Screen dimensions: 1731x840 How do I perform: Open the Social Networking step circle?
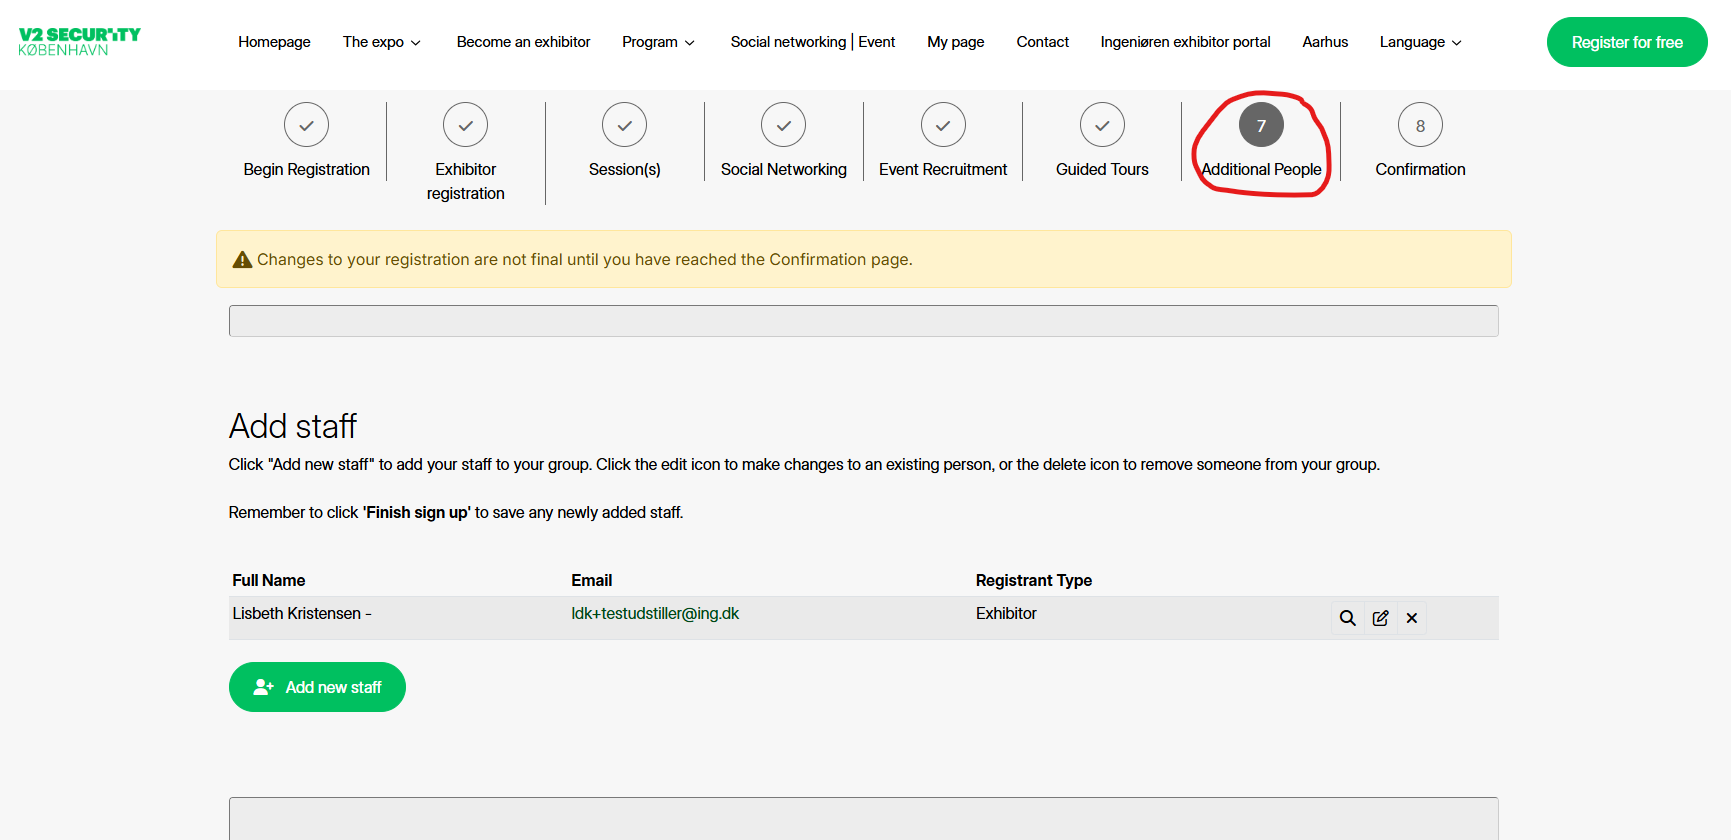(x=783, y=125)
